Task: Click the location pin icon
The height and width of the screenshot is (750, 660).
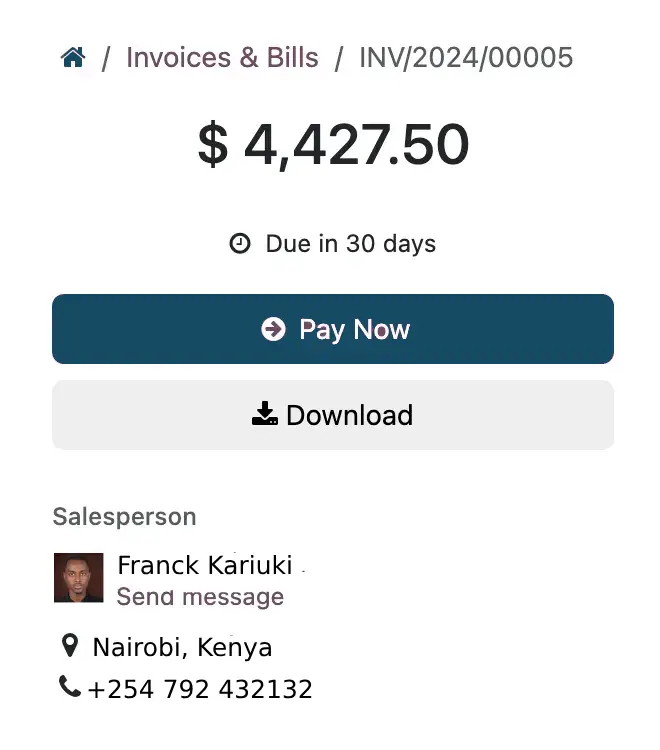Action: click(x=69, y=646)
